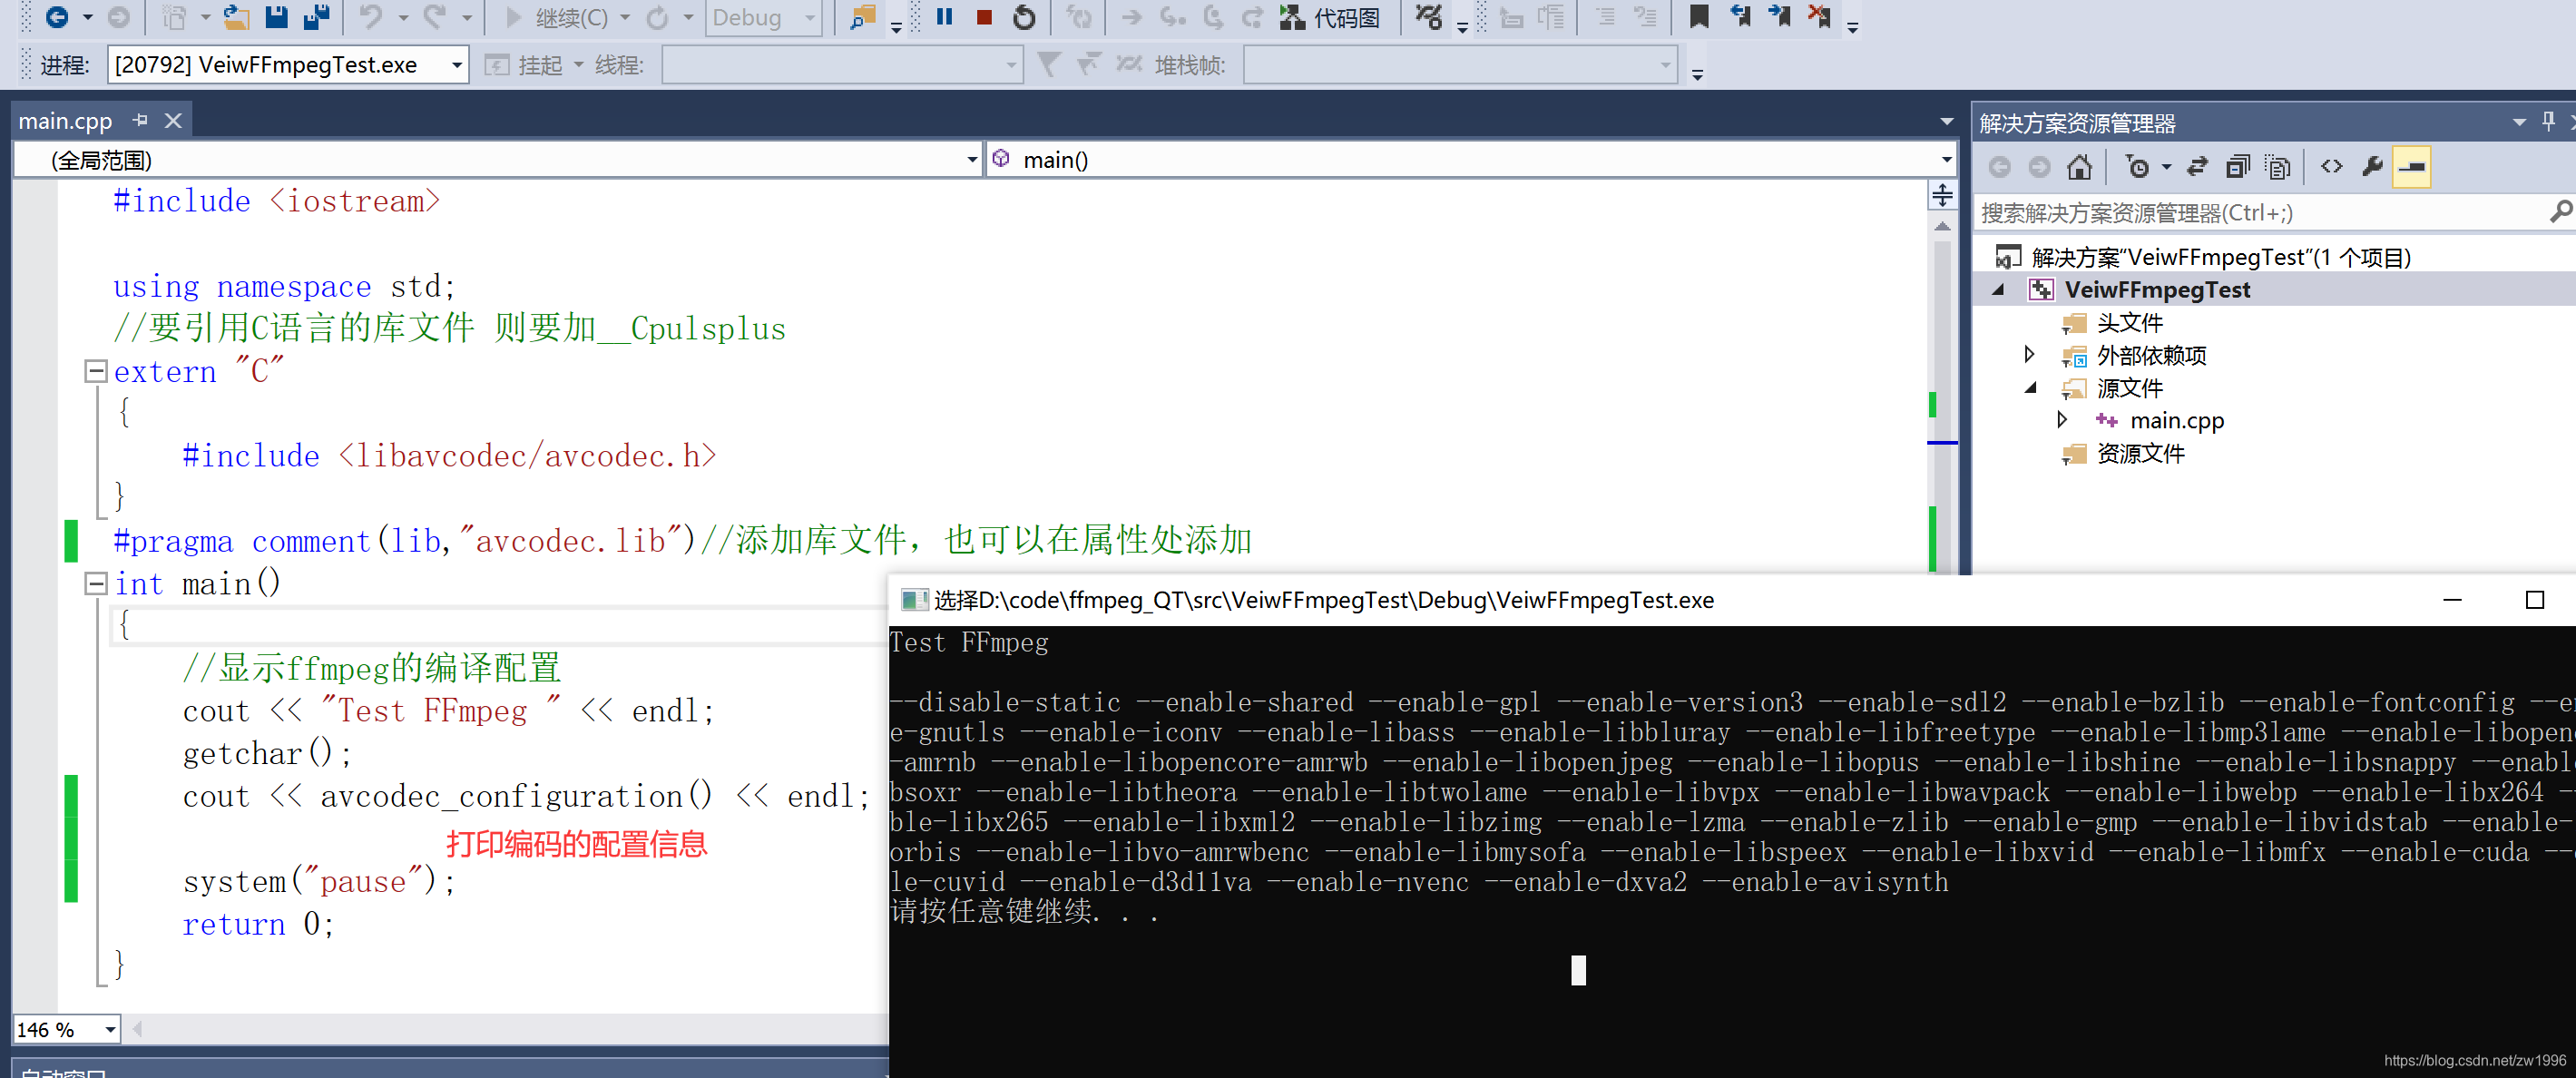2576x1078 pixels.
Task: Open the Solution Explorer window options dropdown arrow
Action: point(2519,122)
